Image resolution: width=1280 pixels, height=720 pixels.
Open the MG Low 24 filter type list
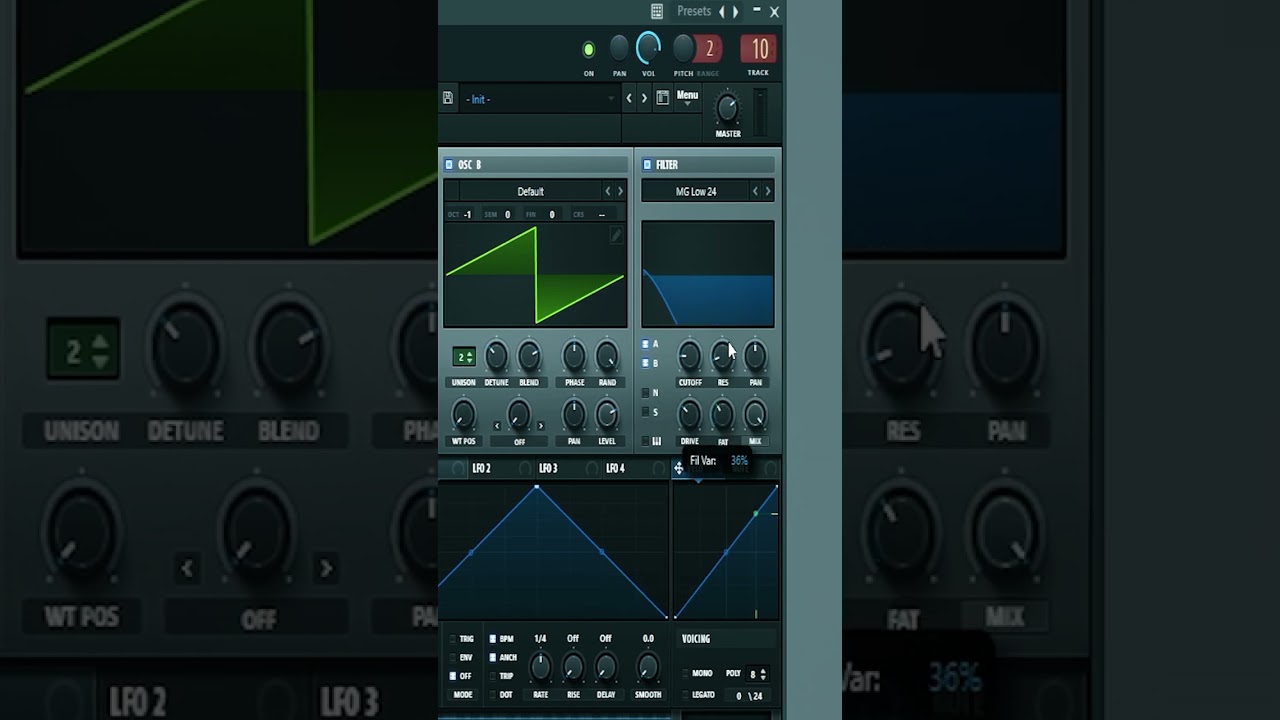click(x=696, y=191)
